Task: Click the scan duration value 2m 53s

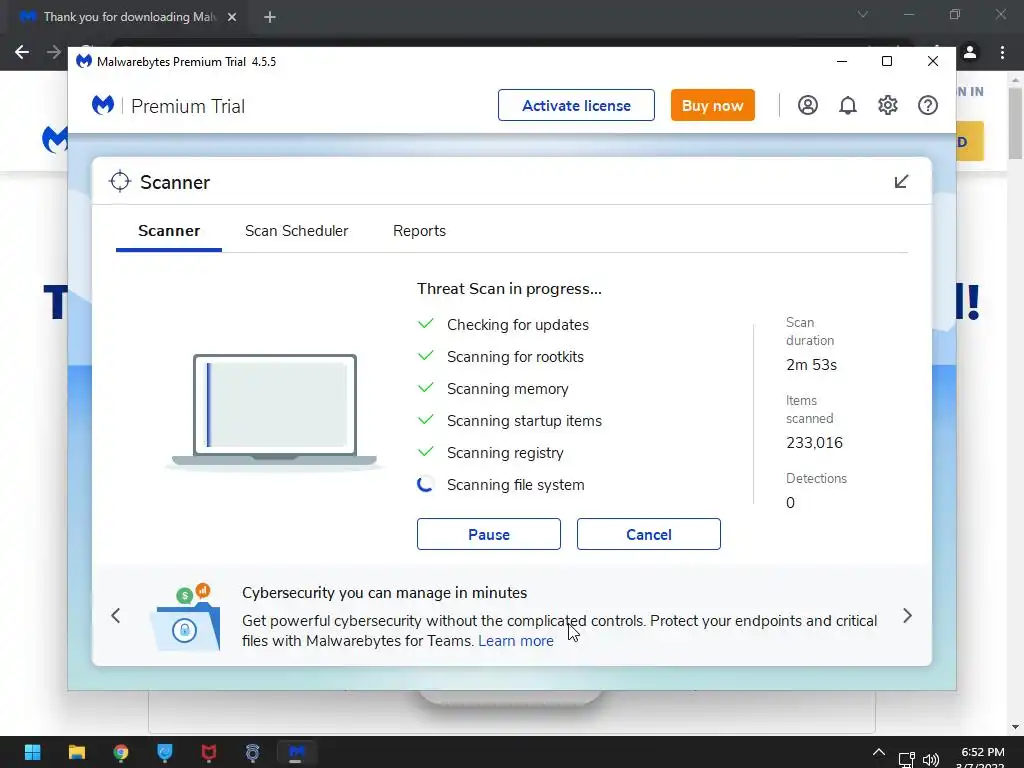Action: click(x=811, y=364)
